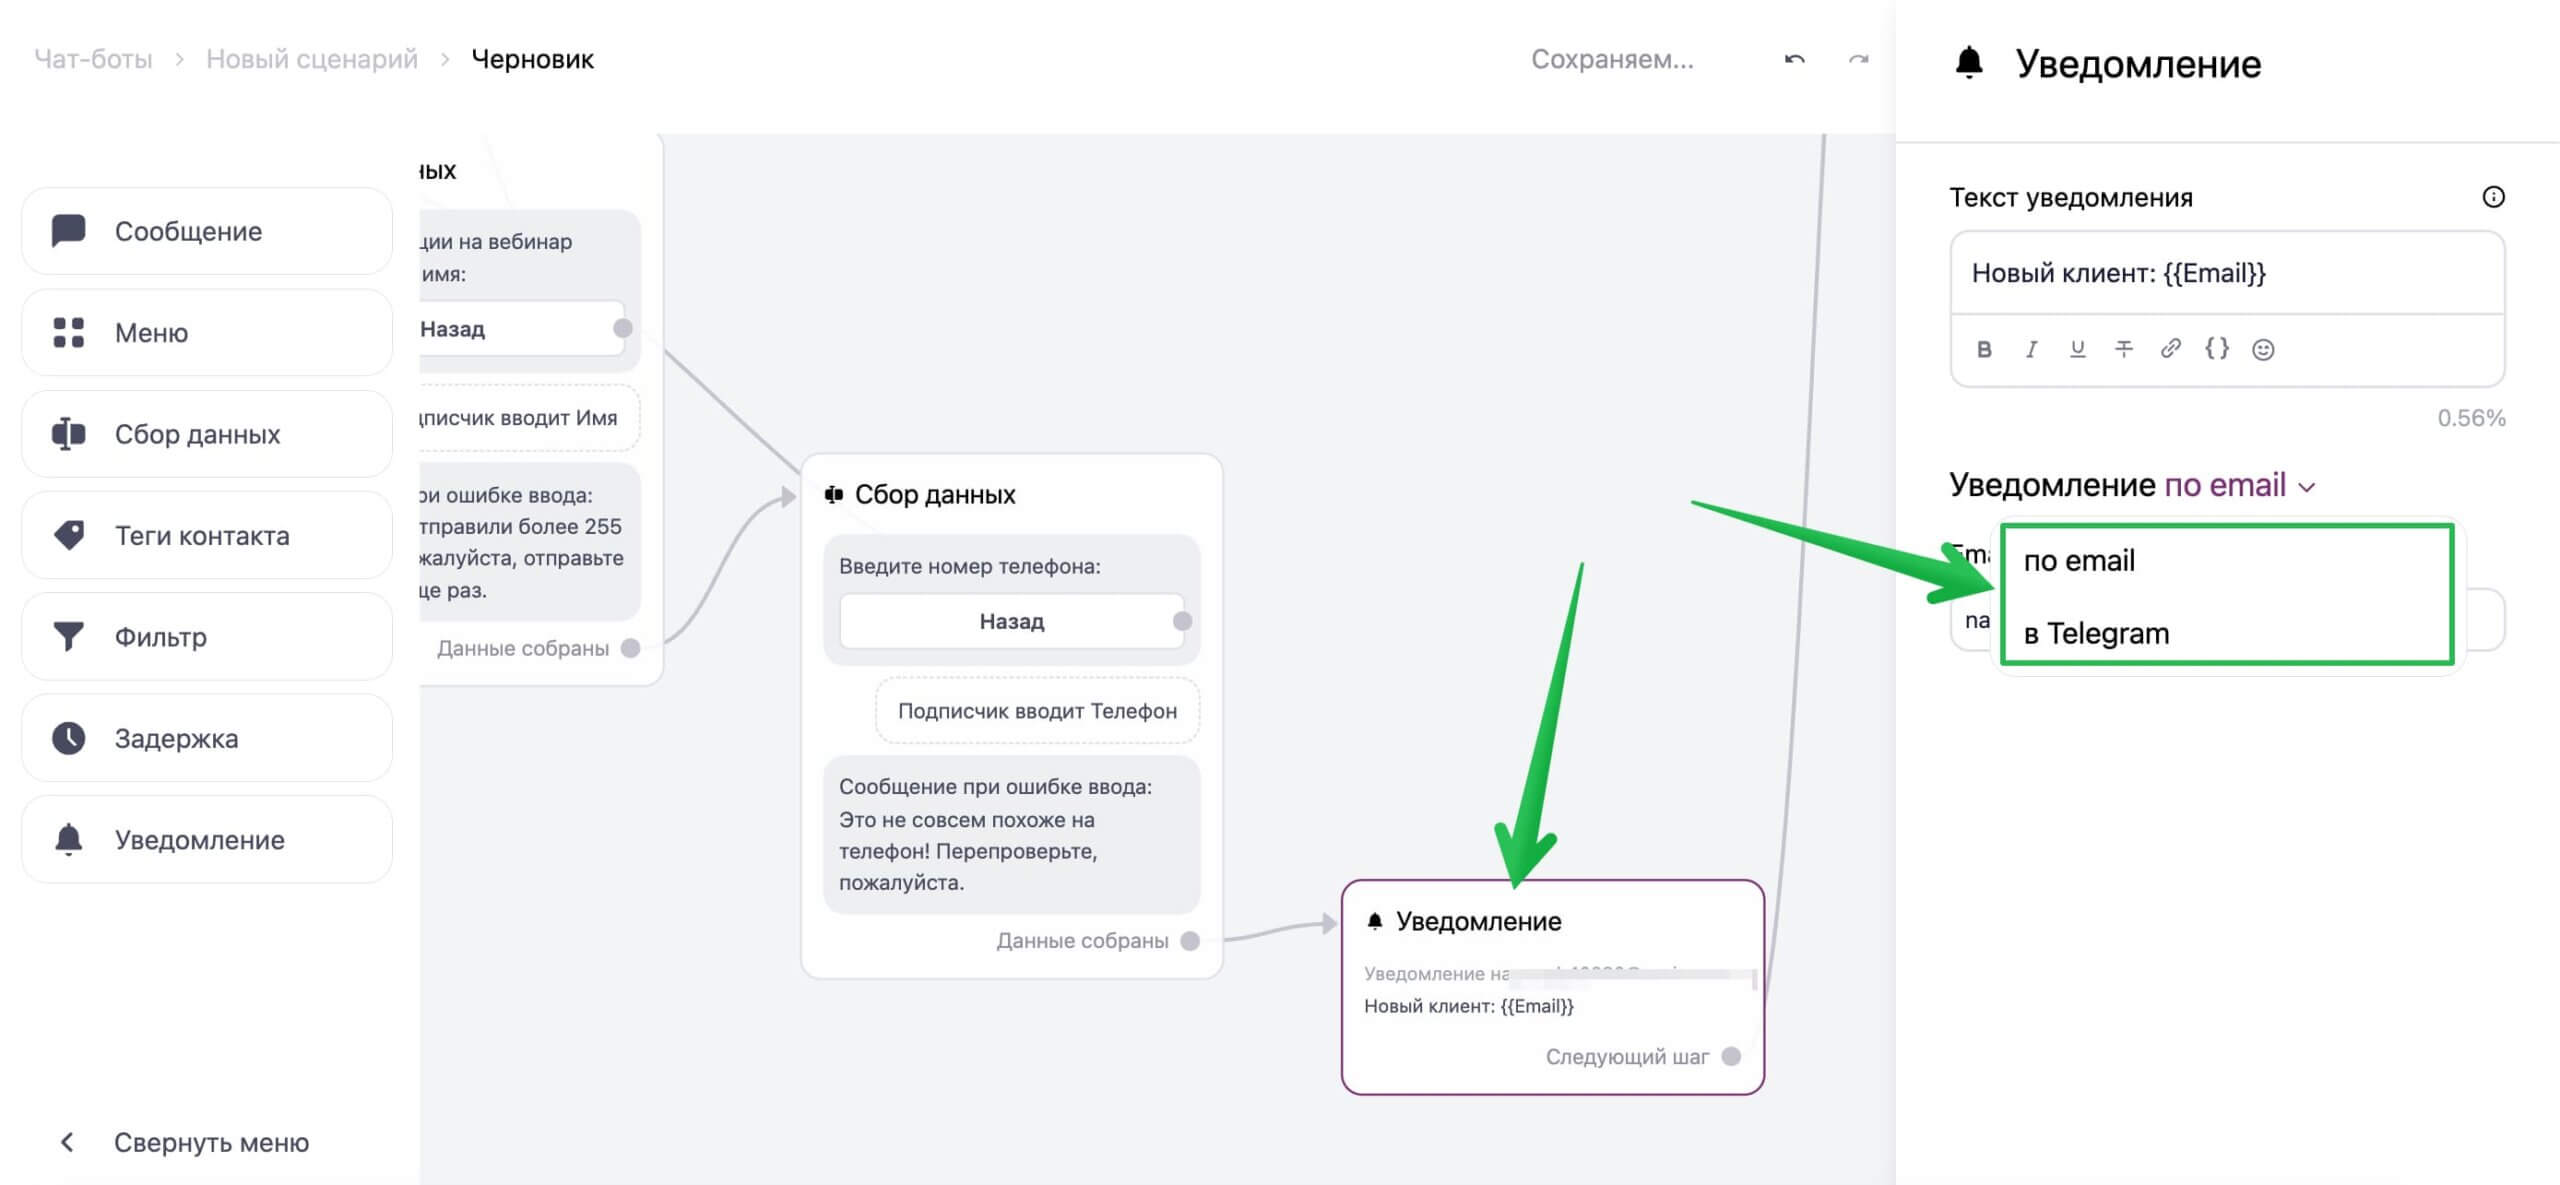Click the Фильтр funnel icon
Image resolution: width=2560 pixels, height=1185 pixels.
(68, 637)
